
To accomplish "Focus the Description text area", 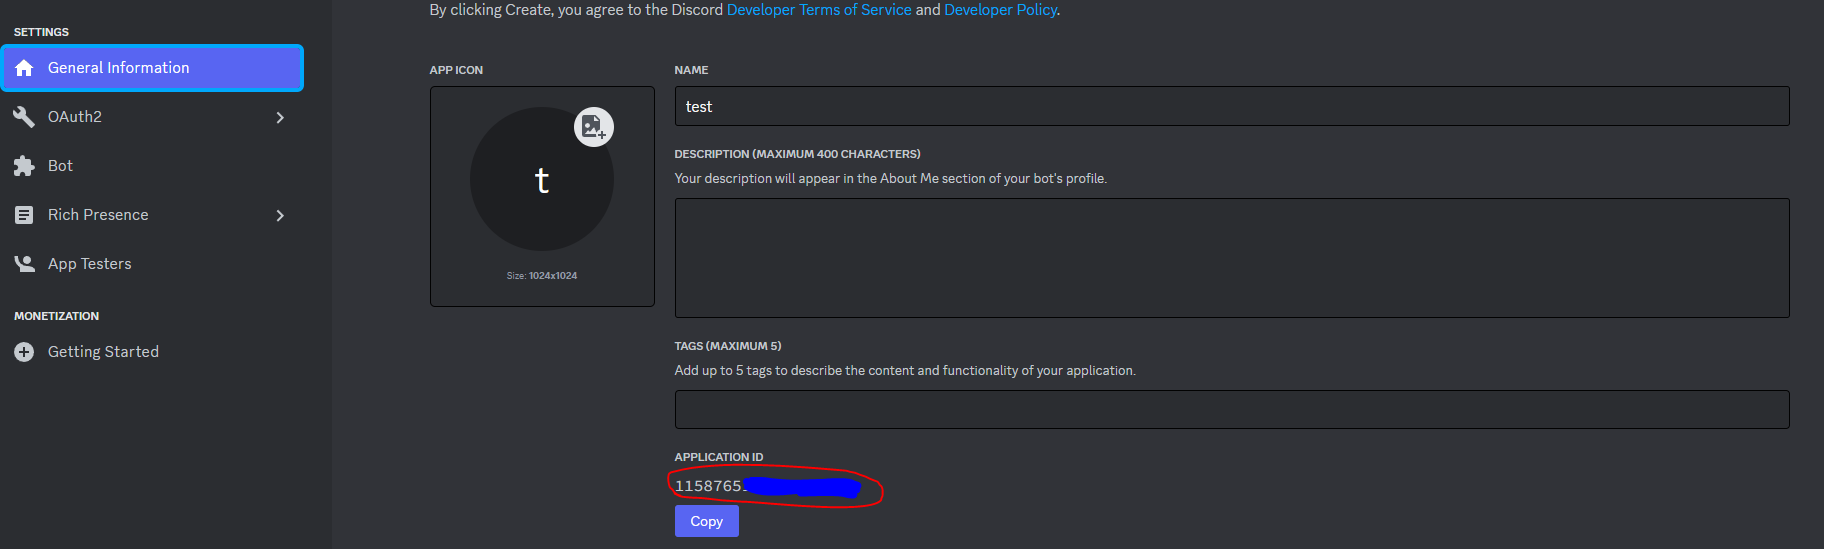I will [1232, 258].
